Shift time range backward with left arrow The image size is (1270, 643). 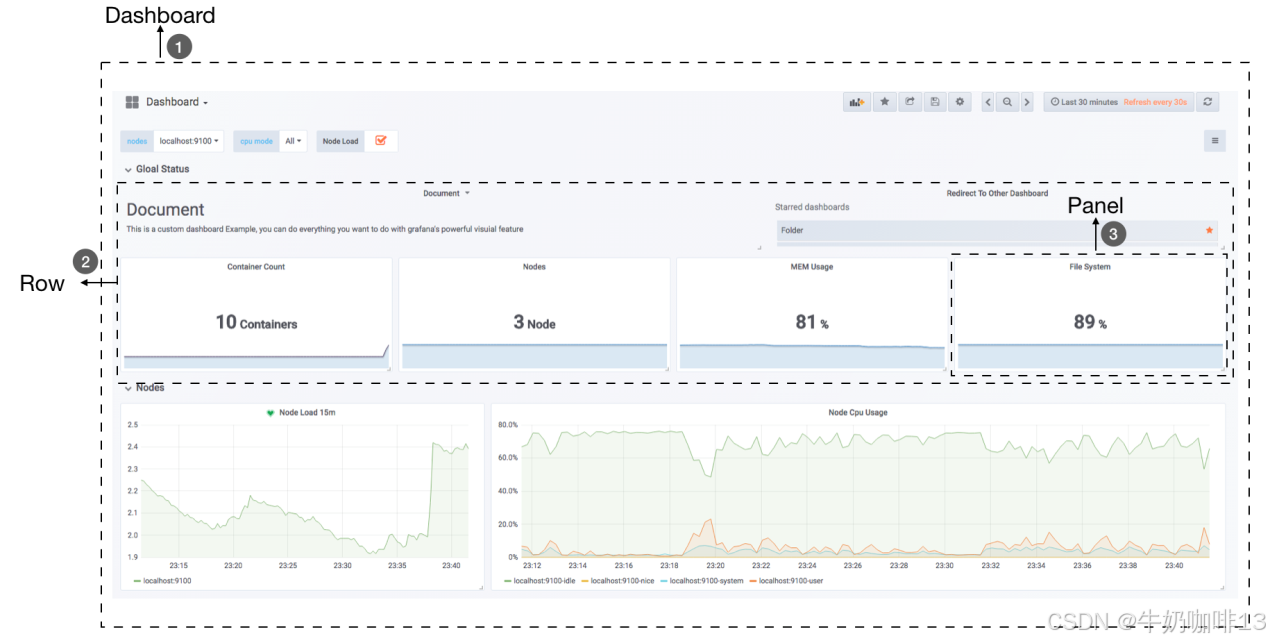tap(988, 102)
